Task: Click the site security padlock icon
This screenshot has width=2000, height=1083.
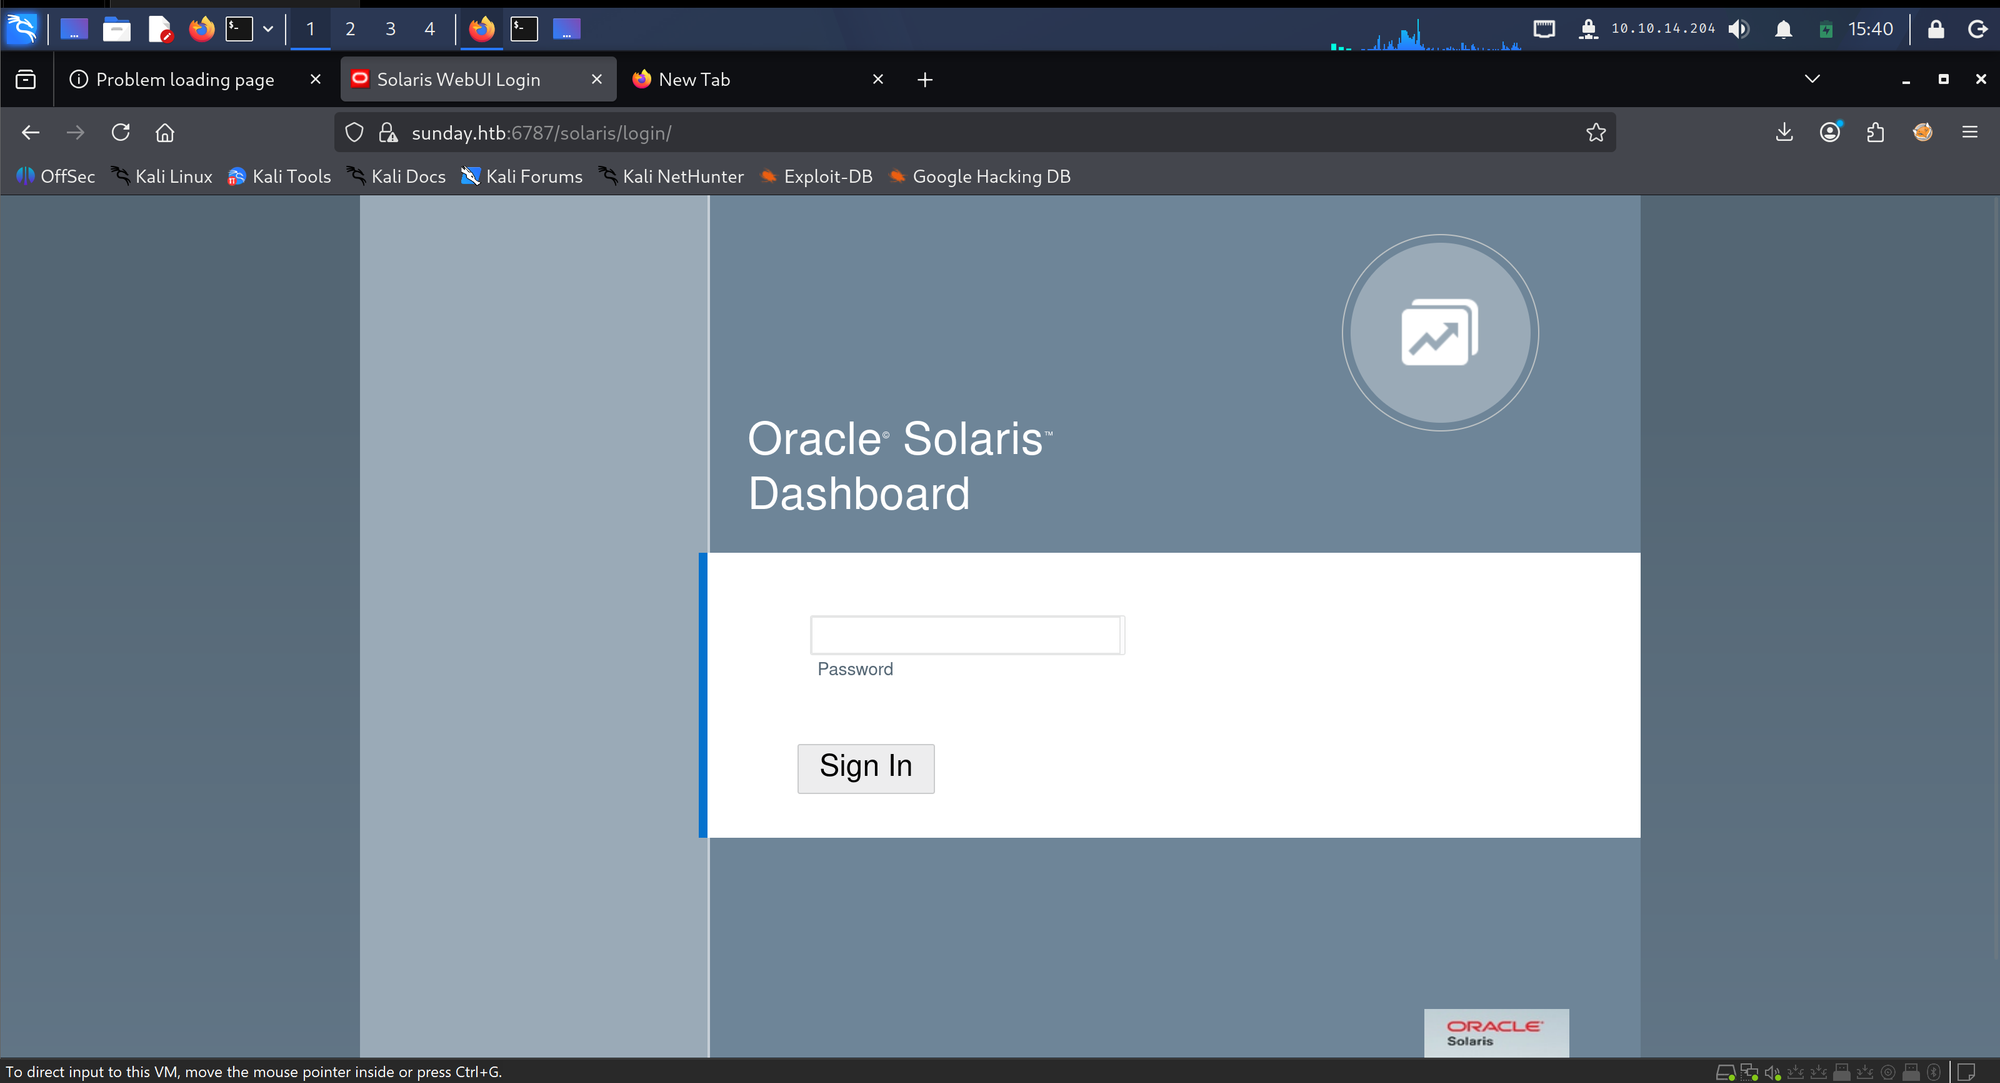Action: 388,132
